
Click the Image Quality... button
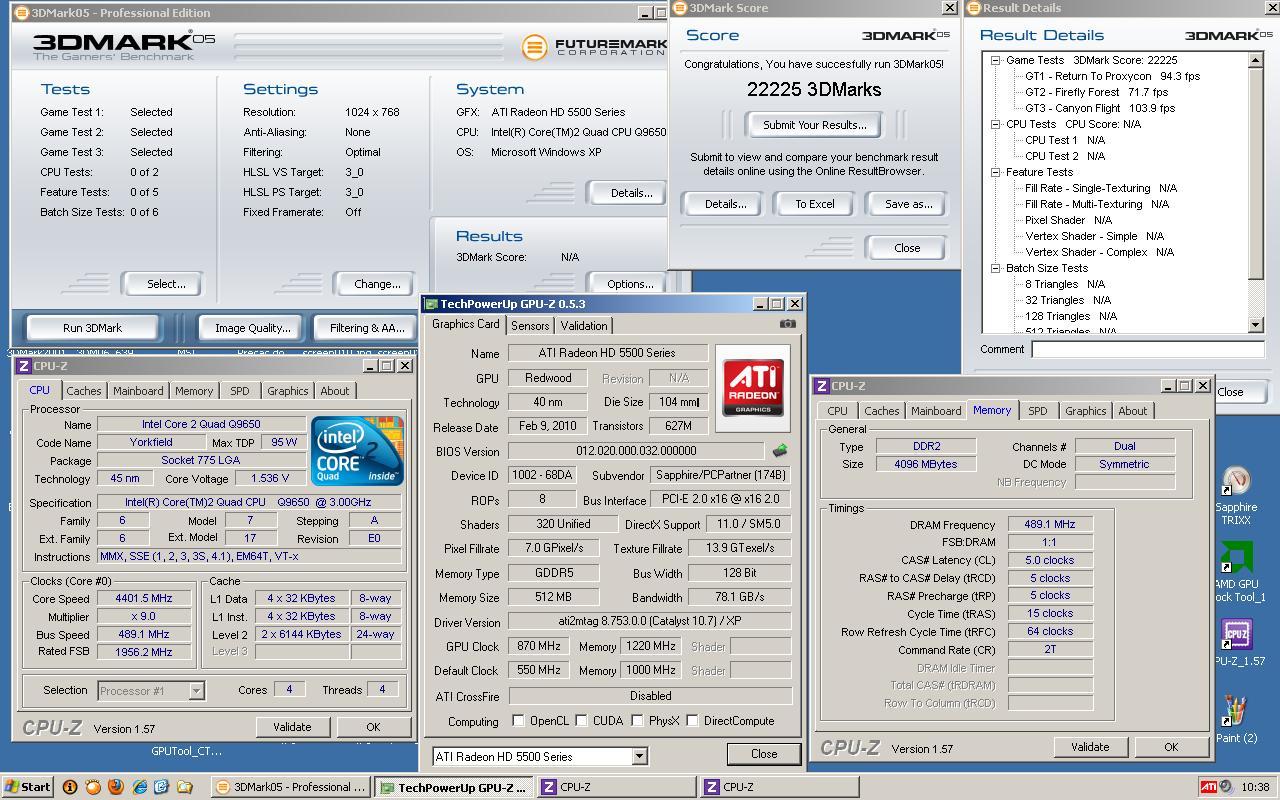253,328
